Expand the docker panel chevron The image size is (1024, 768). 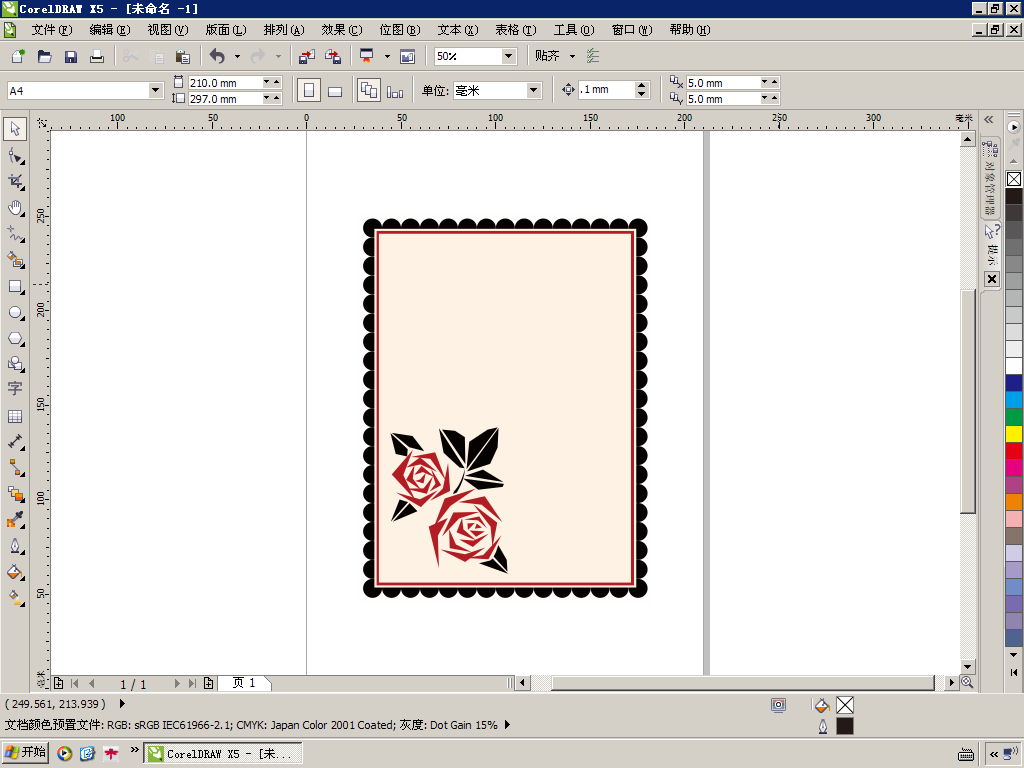tap(989, 120)
